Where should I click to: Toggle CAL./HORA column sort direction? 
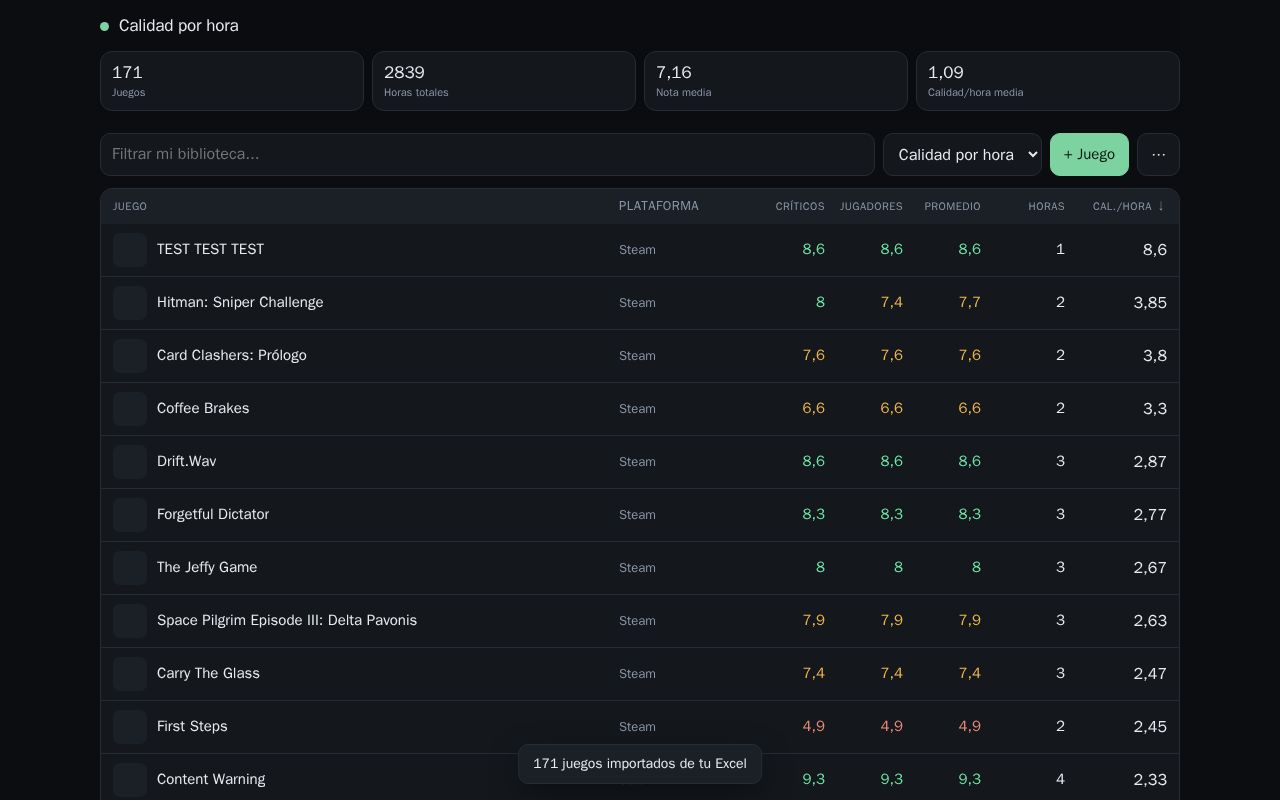coord(1129,206)
